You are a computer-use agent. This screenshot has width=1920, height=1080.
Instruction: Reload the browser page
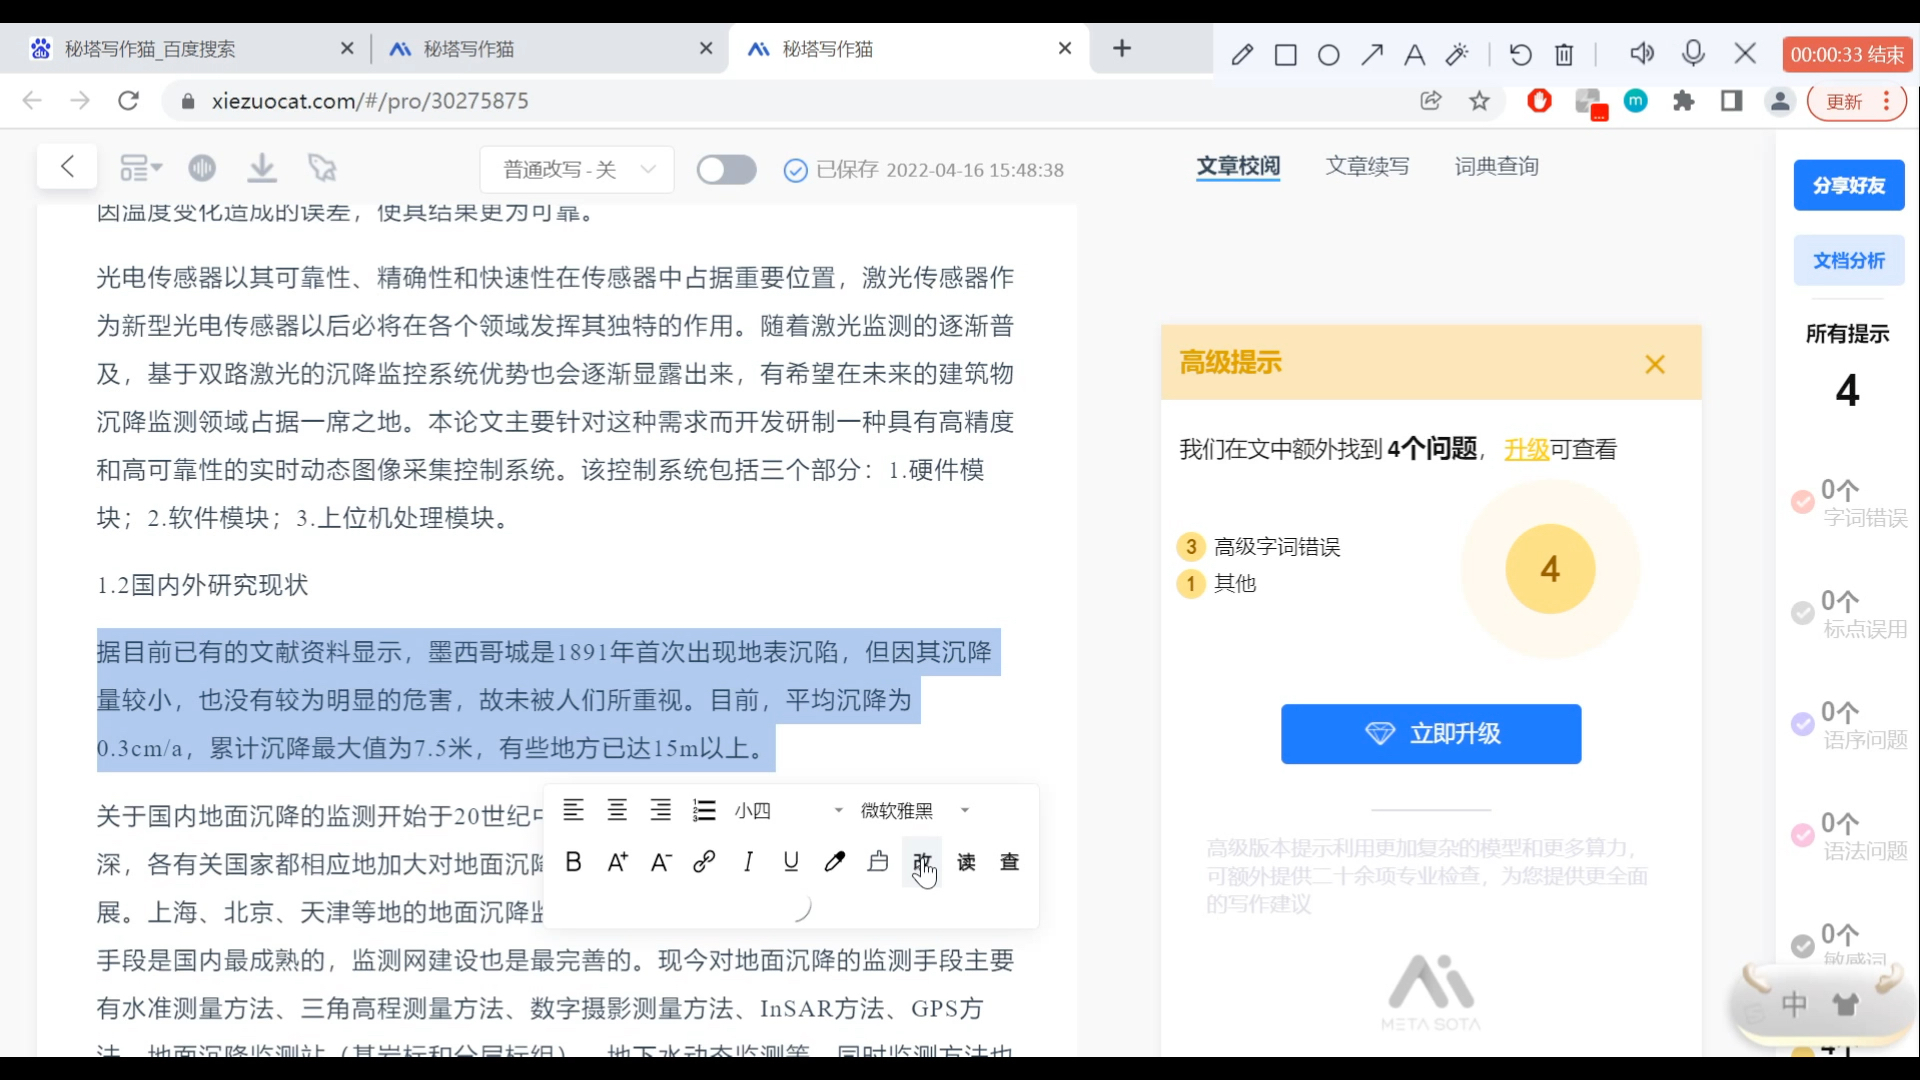[128, 101]
